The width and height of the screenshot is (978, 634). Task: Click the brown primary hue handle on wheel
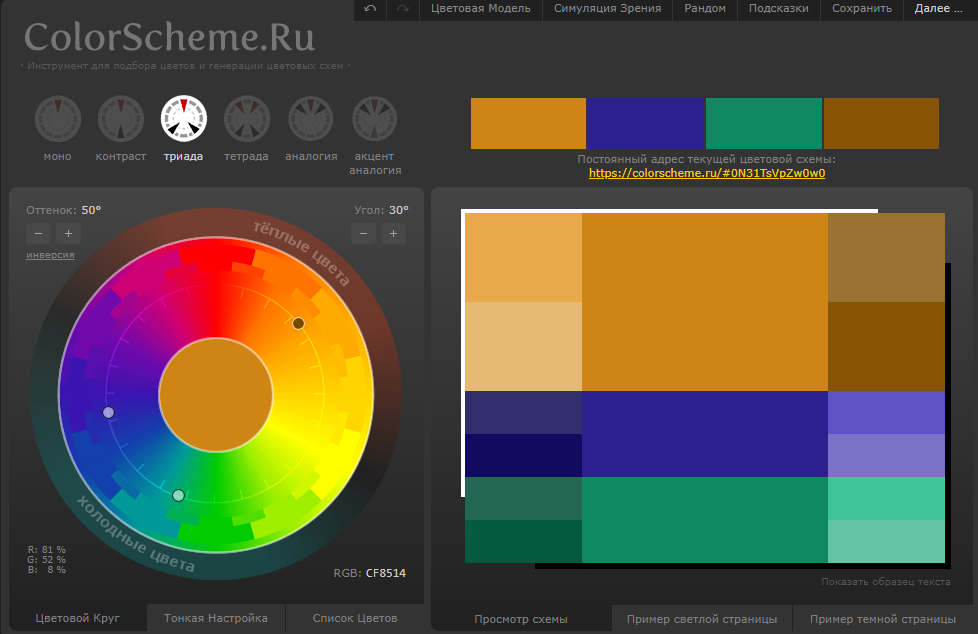(x=298, y=323)
